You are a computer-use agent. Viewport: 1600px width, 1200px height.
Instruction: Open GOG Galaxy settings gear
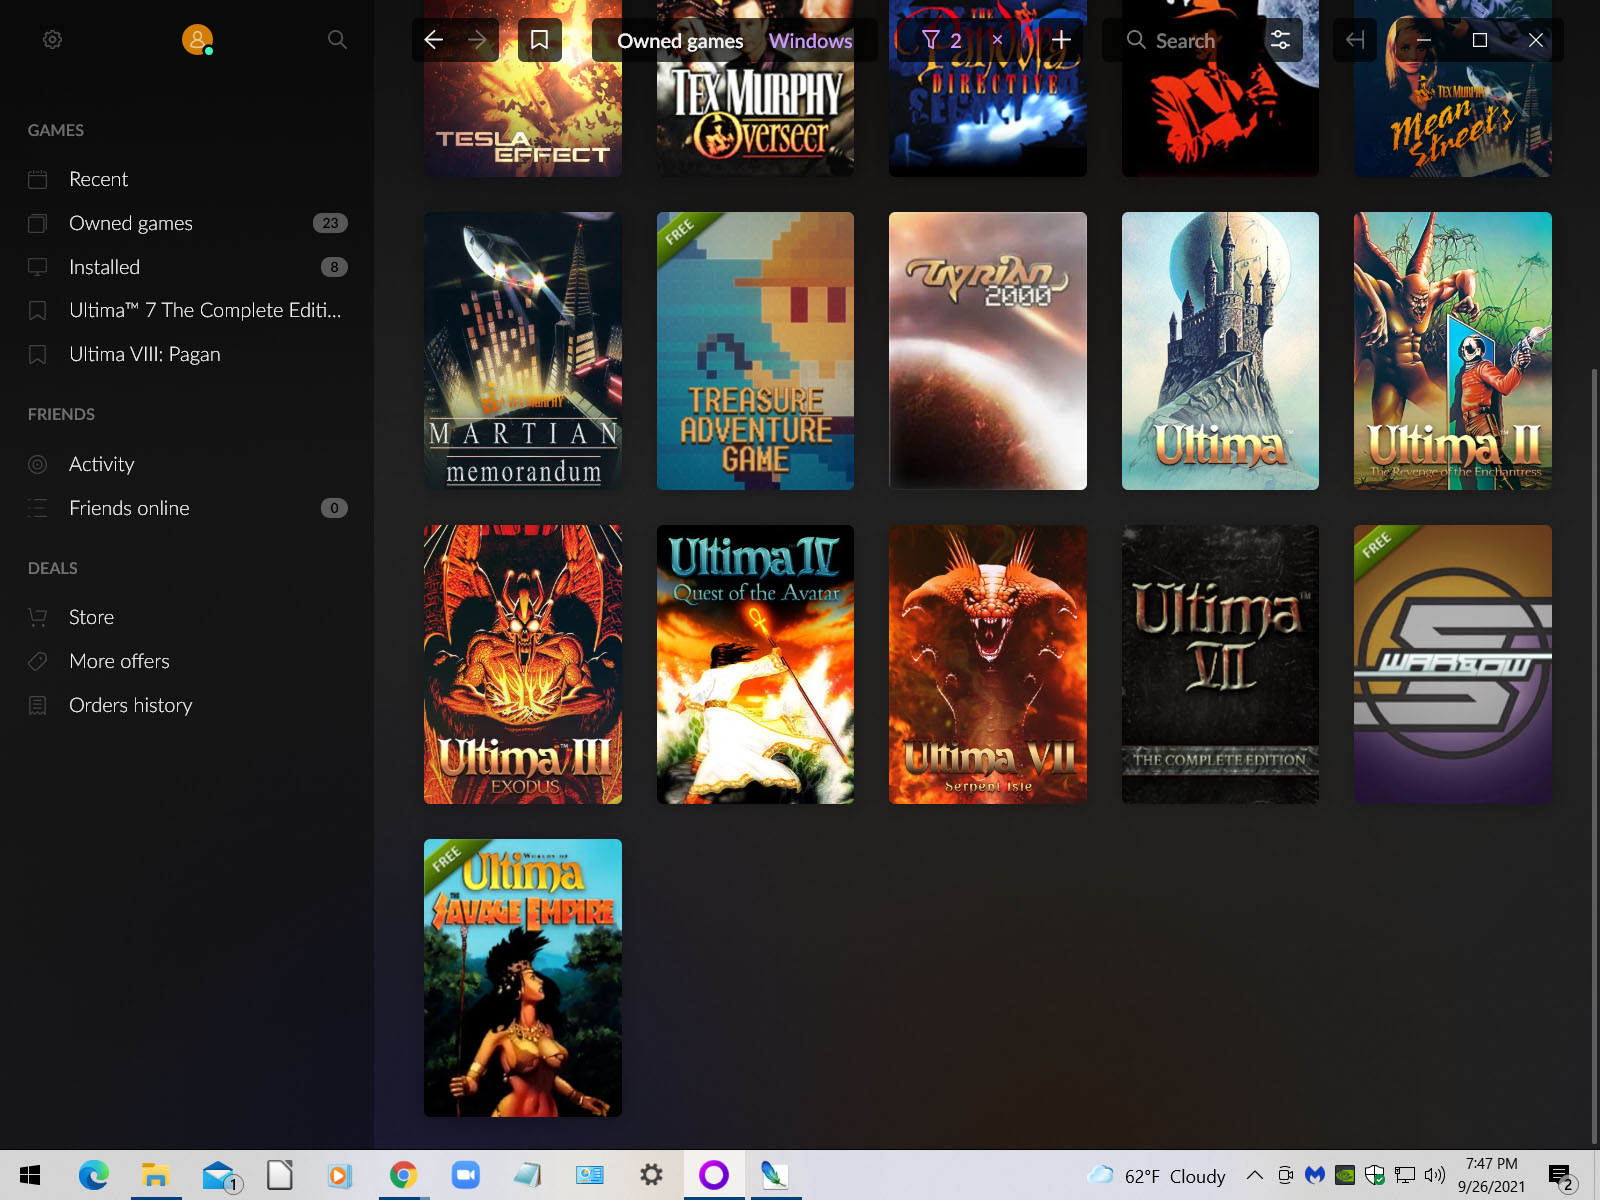coord(52,40)
